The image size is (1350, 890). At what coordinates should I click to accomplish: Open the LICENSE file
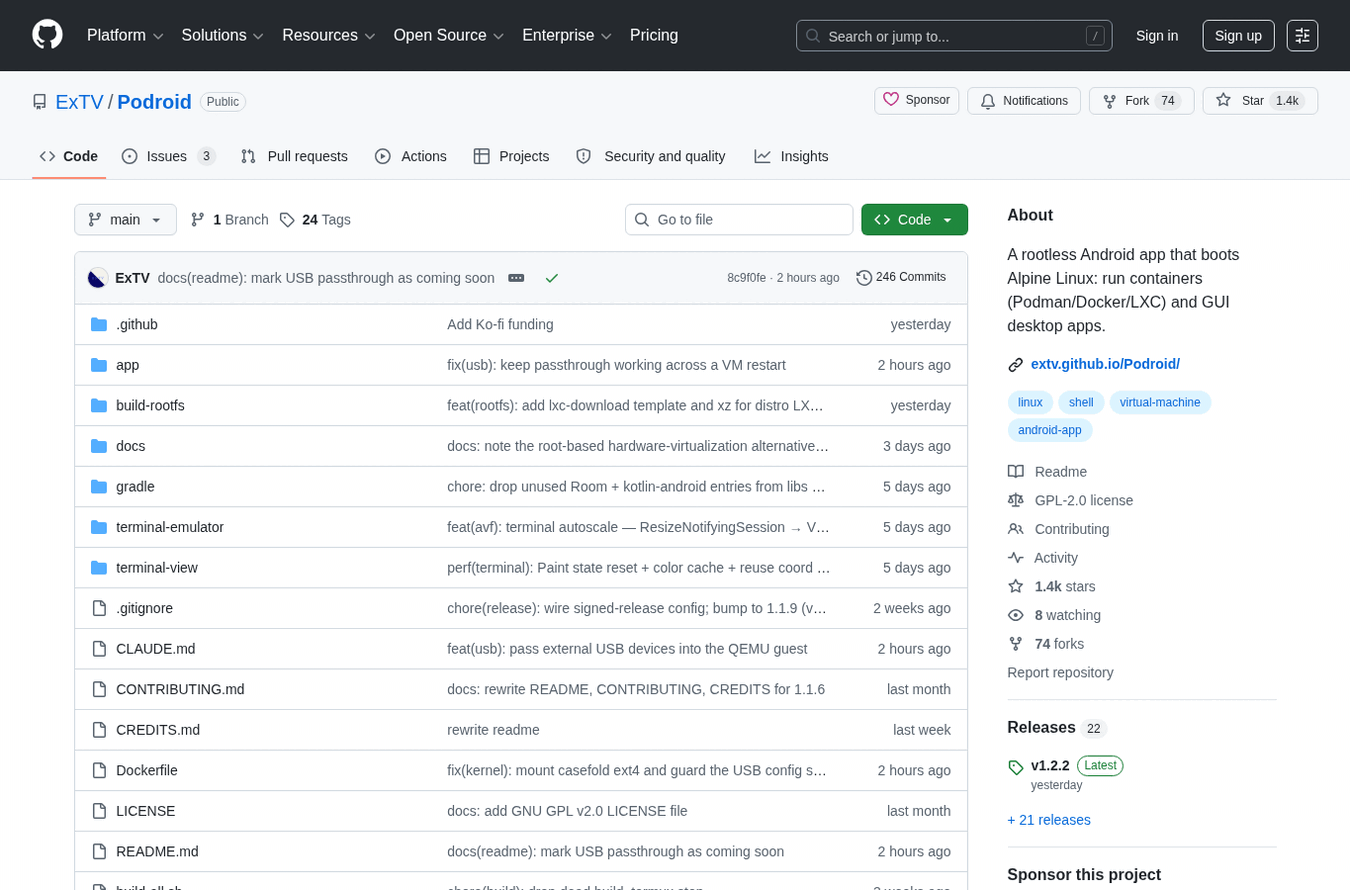pyautogui.click(x=146, y=811)
